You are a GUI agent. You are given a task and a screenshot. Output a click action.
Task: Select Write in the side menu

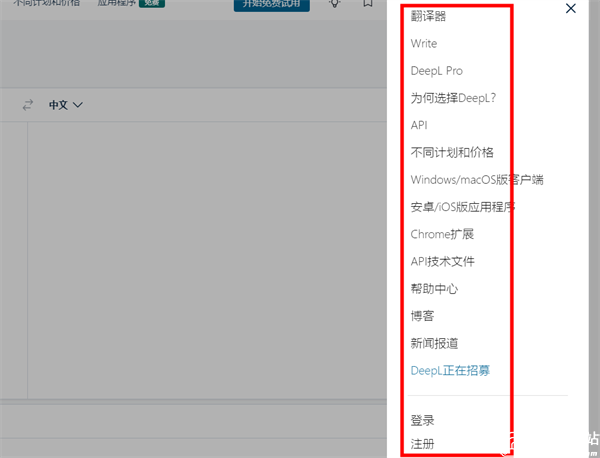tap(424, 43)
